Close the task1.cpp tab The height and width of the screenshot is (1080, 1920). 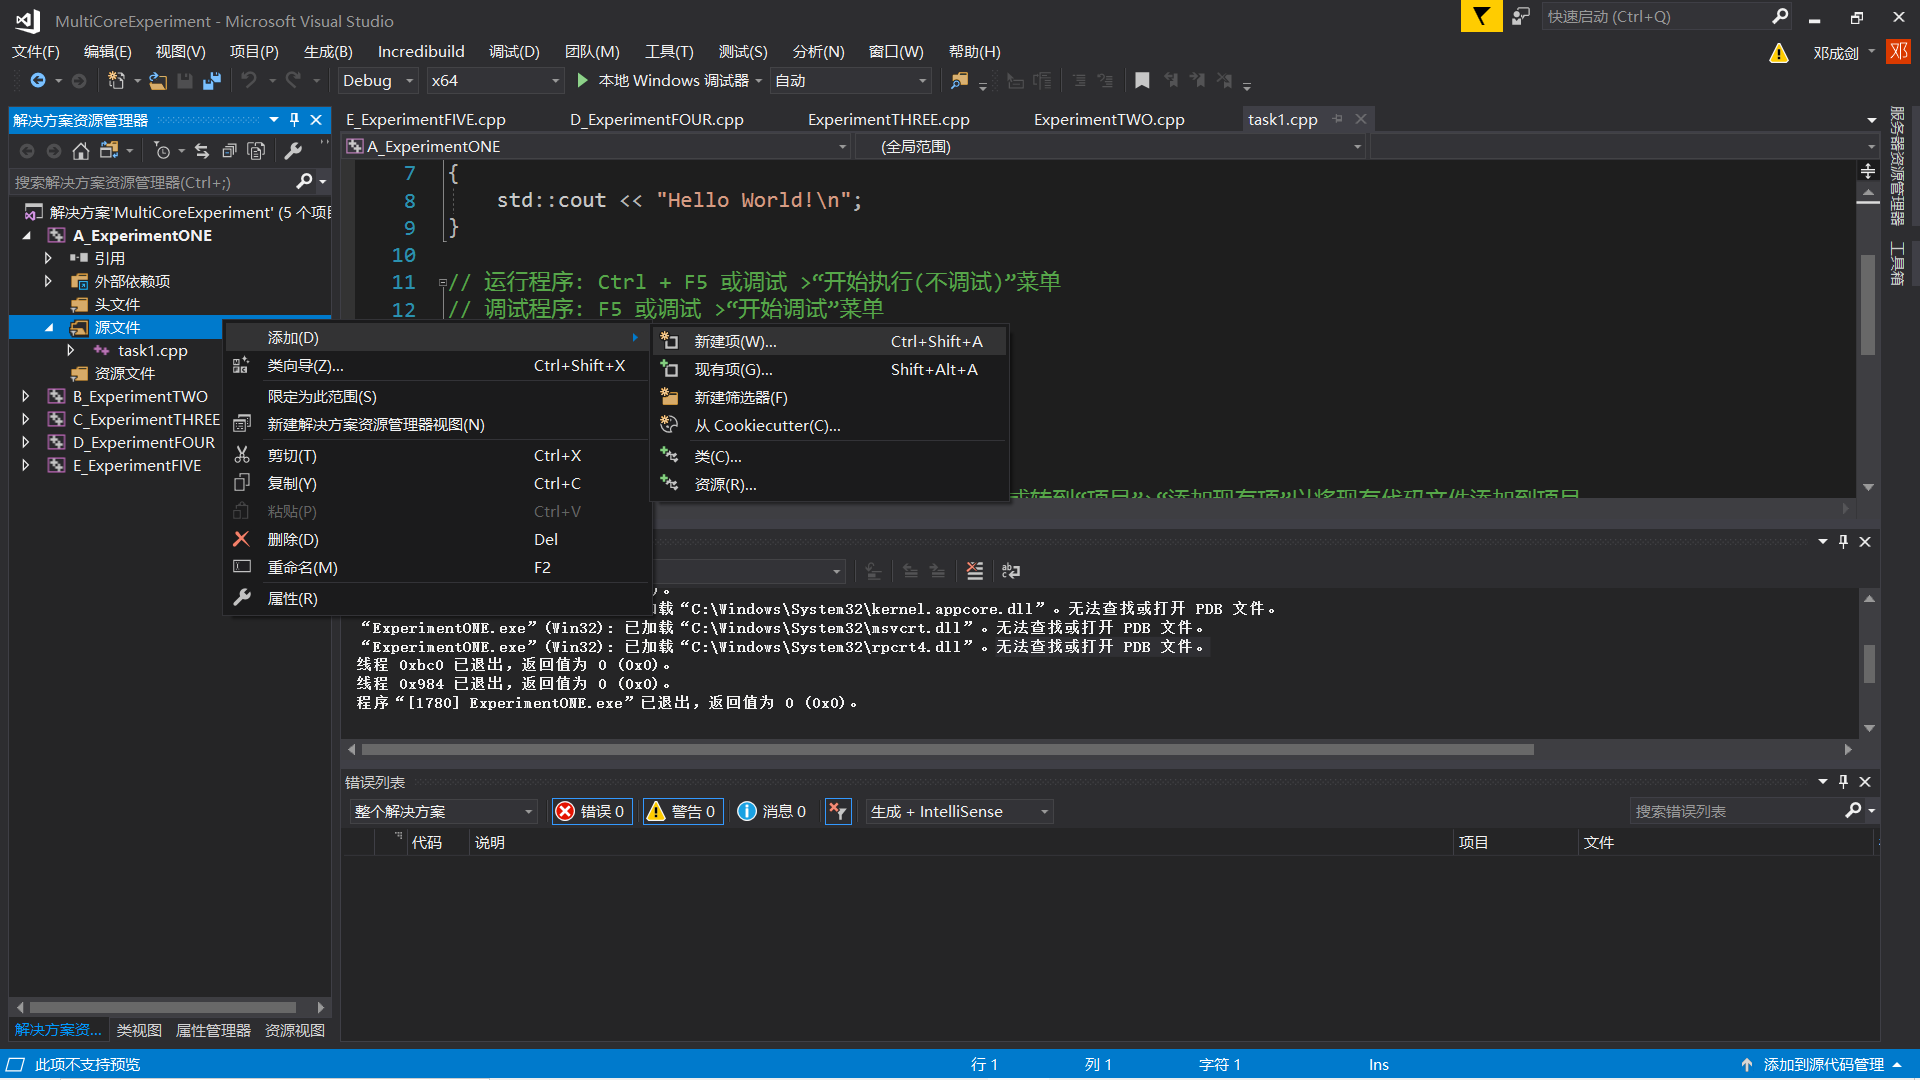[x=1361, y=119]
